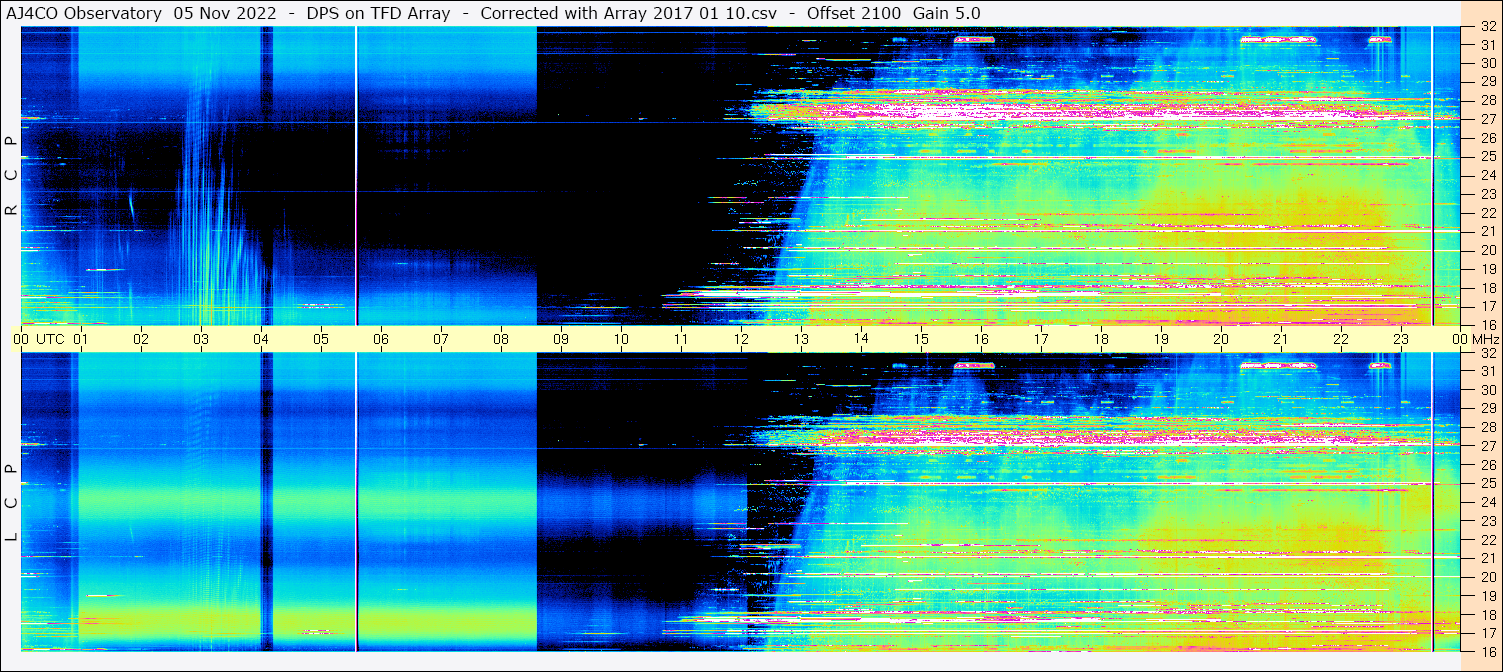Click the '14' hour mark on the time axis

861,339
